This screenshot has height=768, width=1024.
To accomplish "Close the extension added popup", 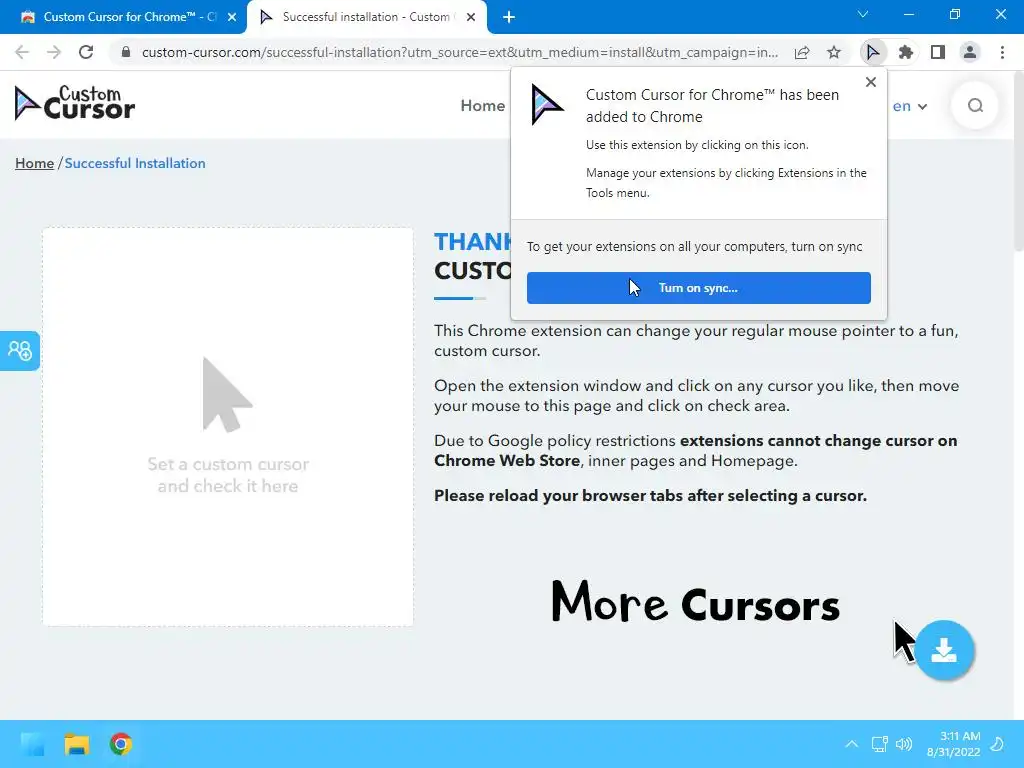I will click(x=871, y=82).
